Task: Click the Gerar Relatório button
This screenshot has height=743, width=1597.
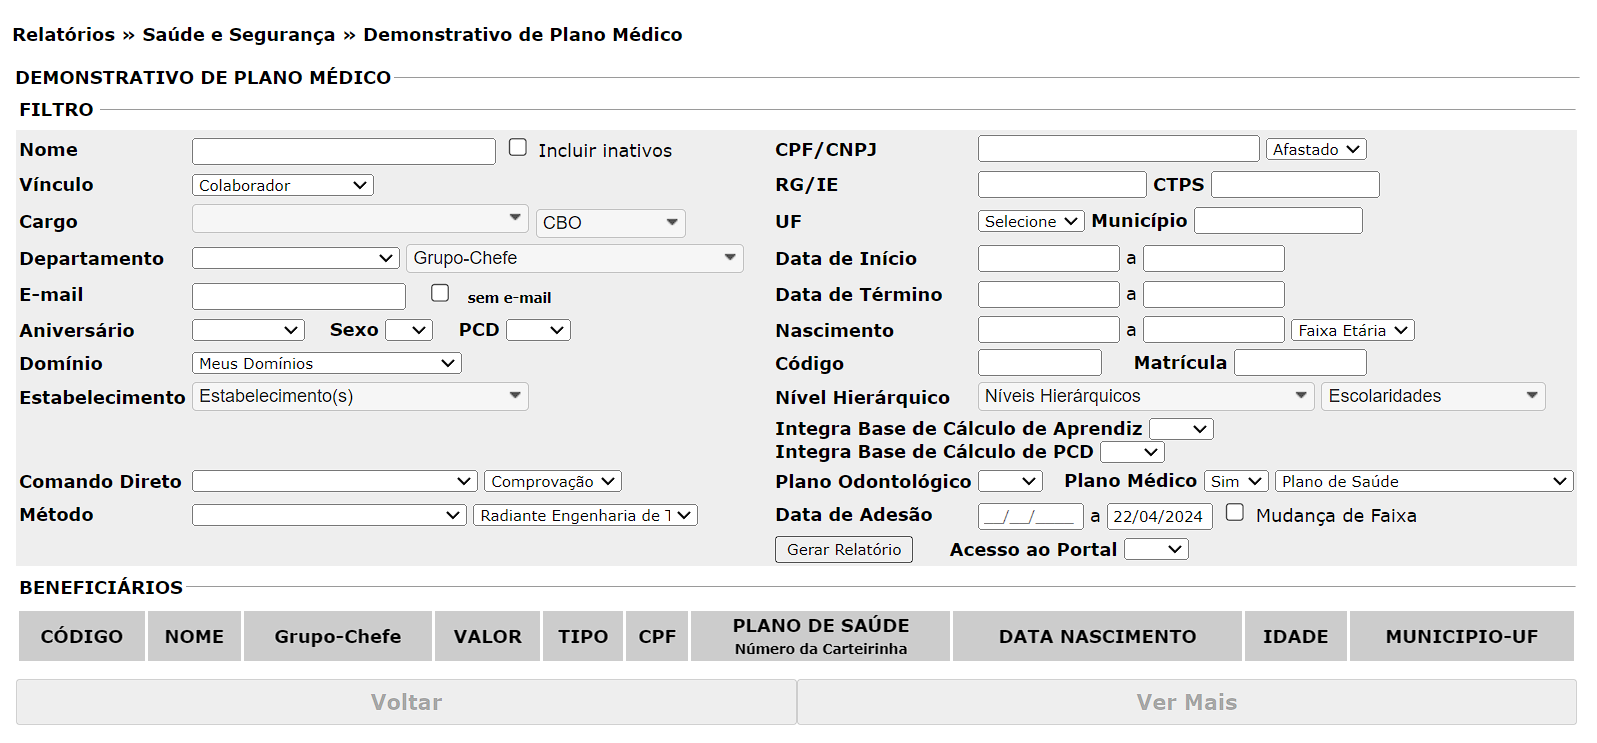Action: (x=843, y=549)
